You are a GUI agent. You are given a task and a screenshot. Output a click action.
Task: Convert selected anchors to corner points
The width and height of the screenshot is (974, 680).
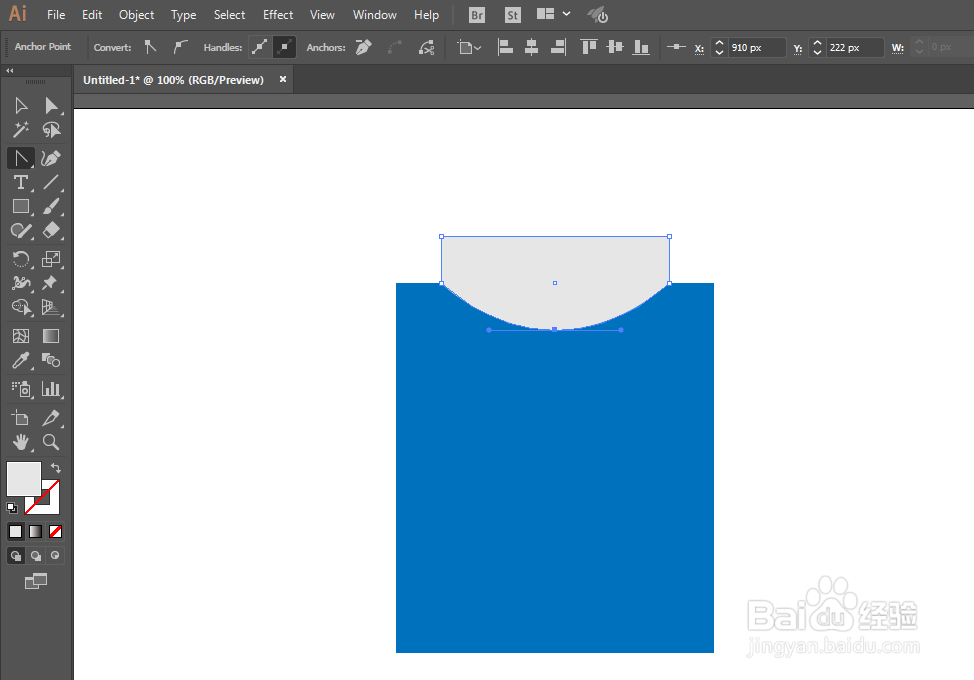point(150,47)
